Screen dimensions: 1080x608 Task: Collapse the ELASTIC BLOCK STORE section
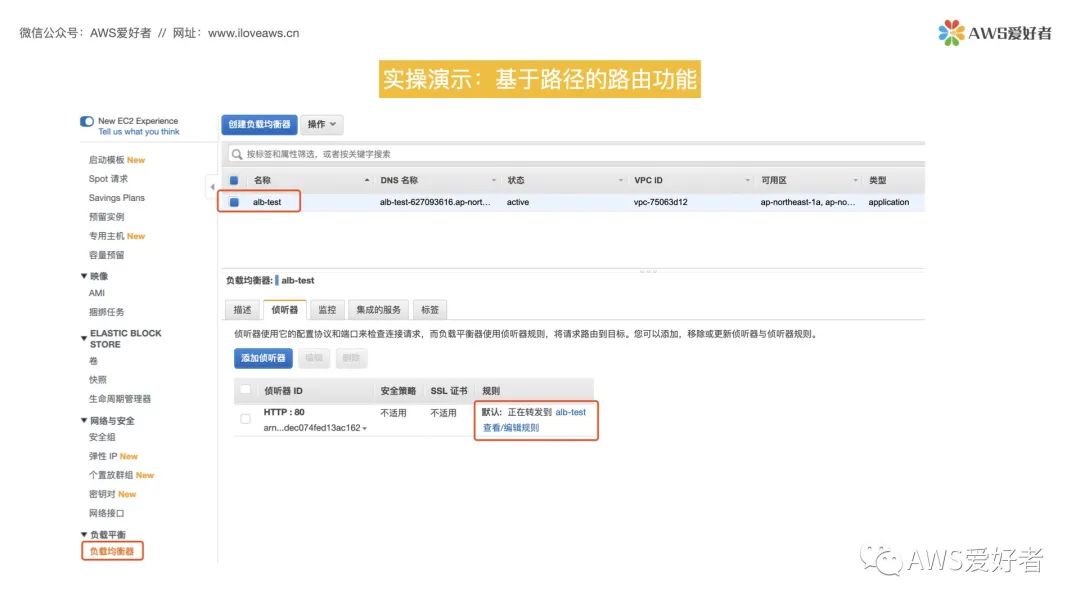click(x=84, y=338)
